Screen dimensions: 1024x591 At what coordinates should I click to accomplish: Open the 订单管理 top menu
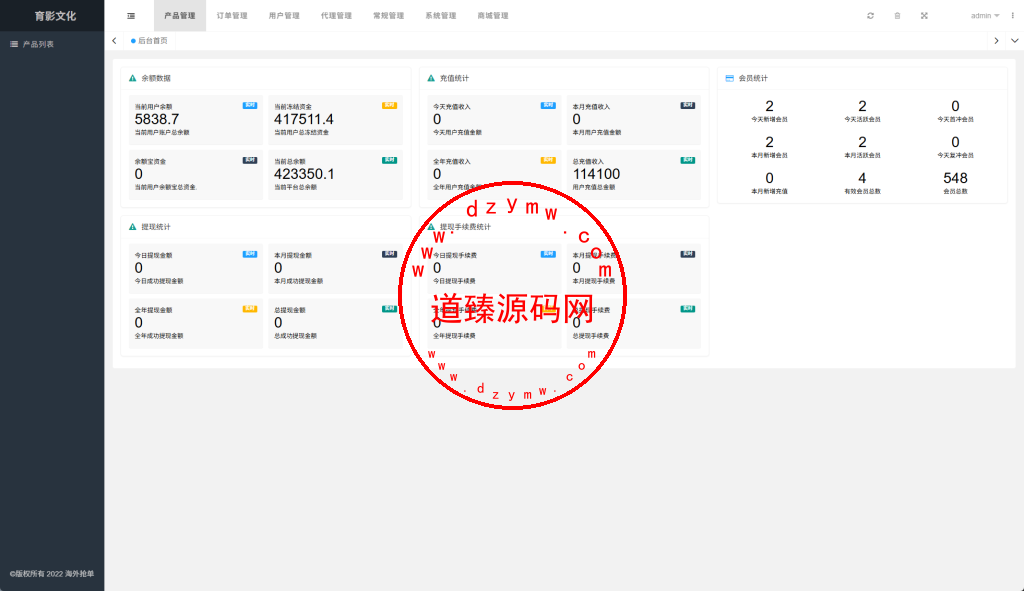pos(232,16)
